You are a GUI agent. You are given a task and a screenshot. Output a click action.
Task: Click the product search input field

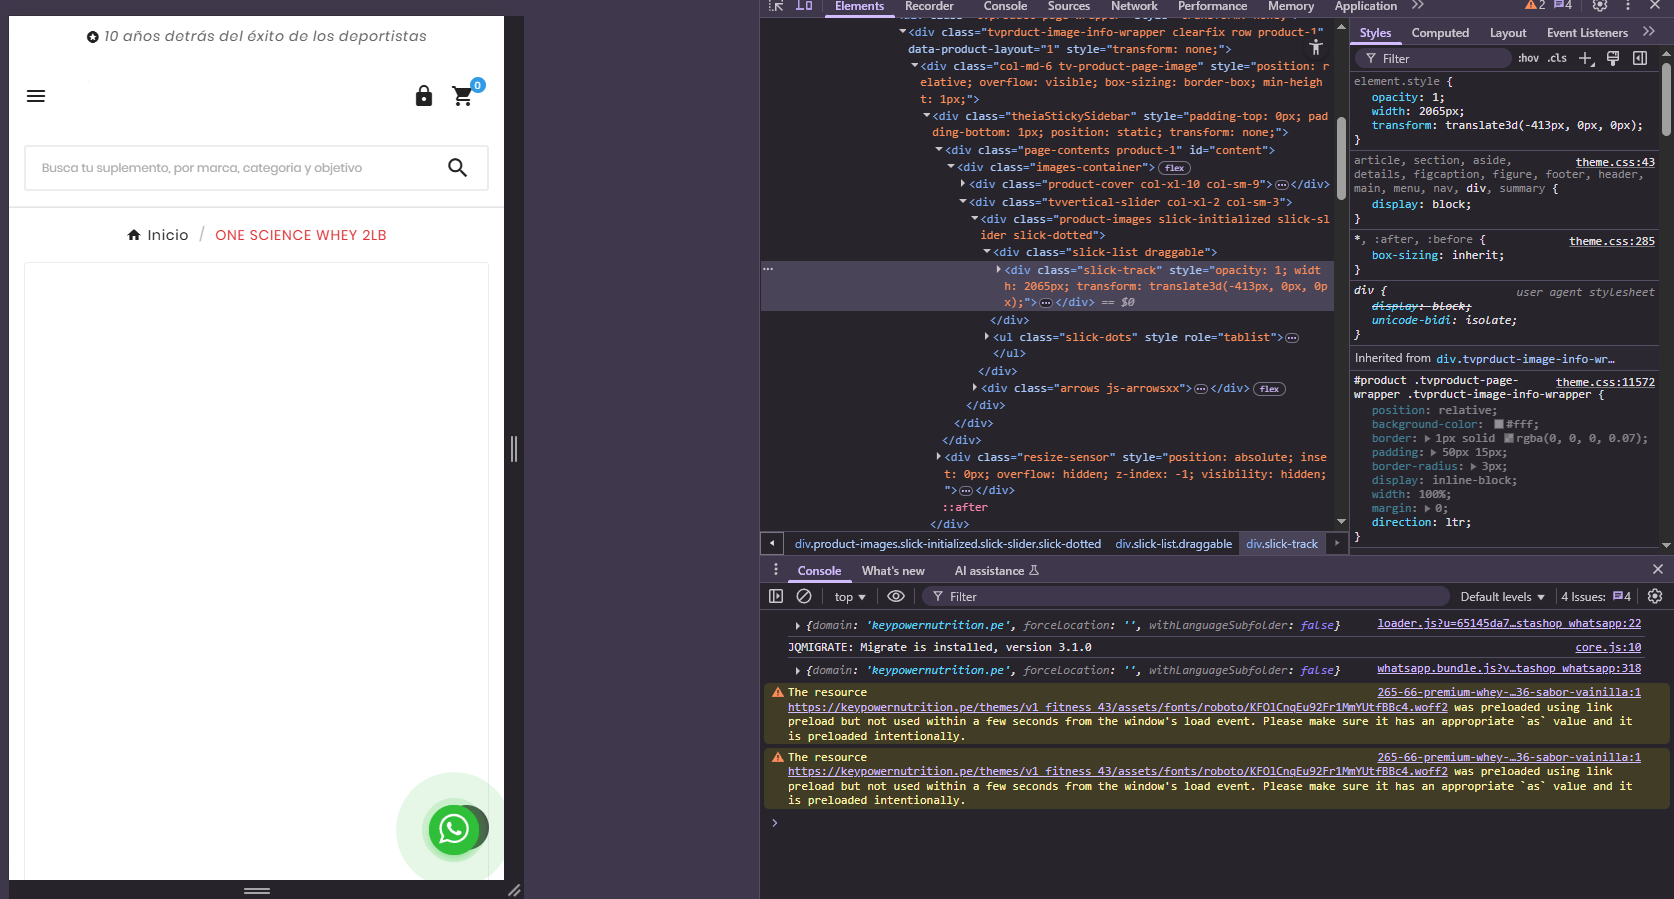click(x=230, y=168)
